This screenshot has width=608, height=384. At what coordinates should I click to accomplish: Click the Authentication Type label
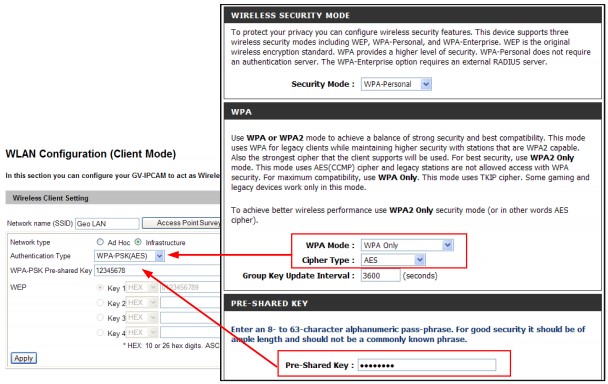click(40, 256)
